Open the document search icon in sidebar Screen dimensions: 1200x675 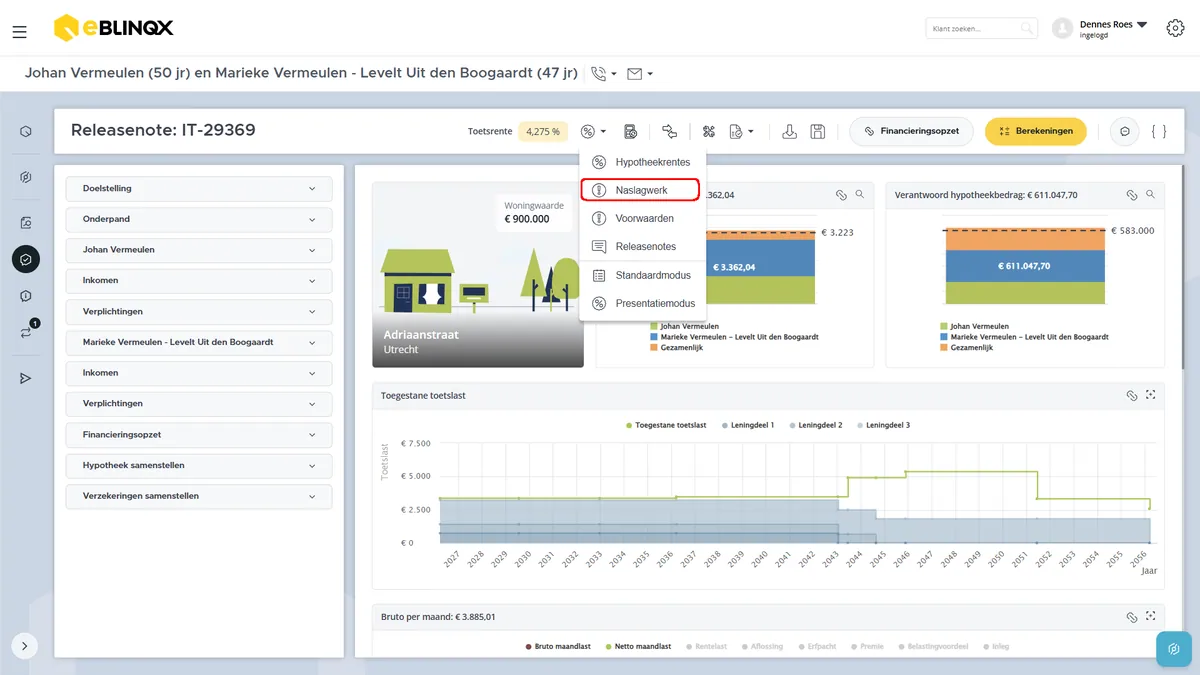coord(26,222)
